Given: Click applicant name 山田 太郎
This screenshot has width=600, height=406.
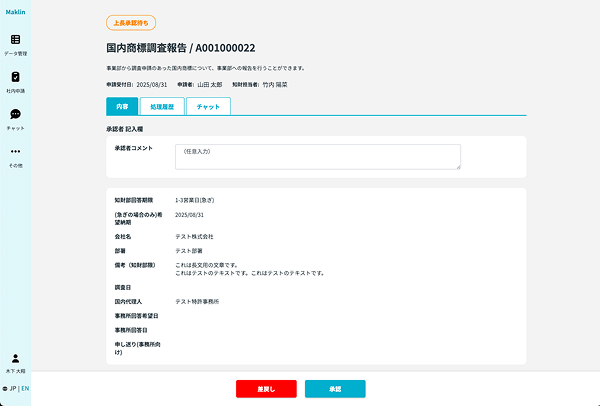Looking at the screenshot, I should click(x=211, y=85).
